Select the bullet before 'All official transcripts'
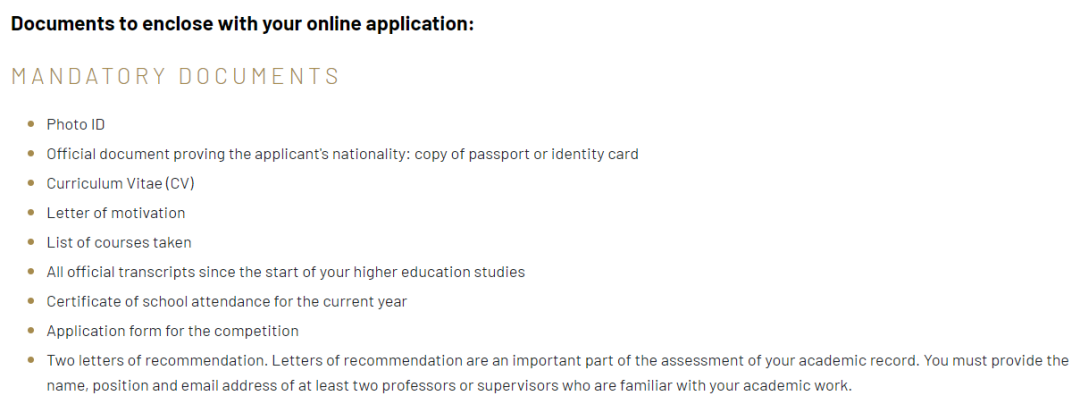 coord(30,272)
